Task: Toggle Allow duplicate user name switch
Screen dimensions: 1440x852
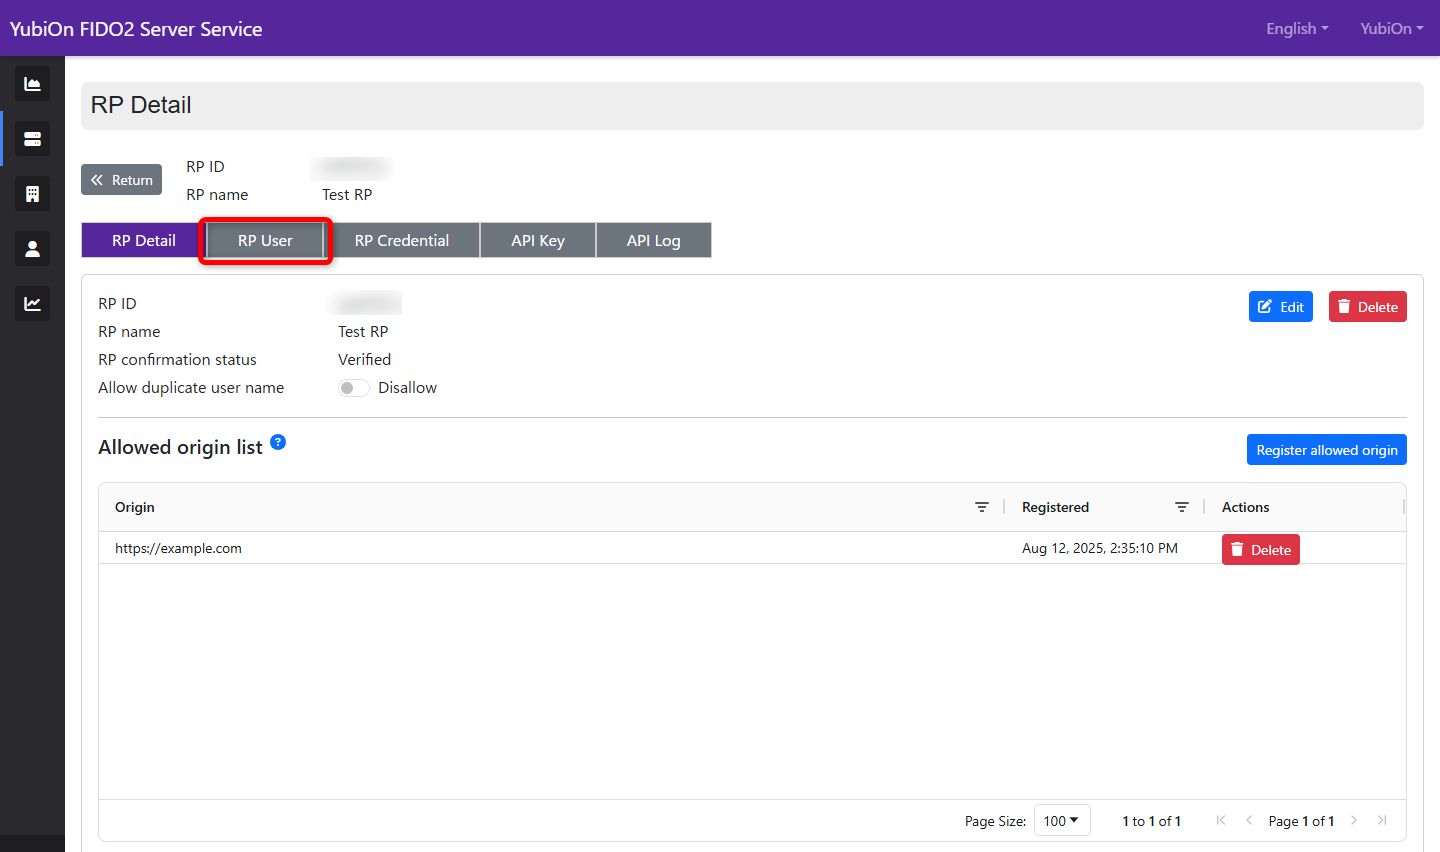Action: pos(354,388)
